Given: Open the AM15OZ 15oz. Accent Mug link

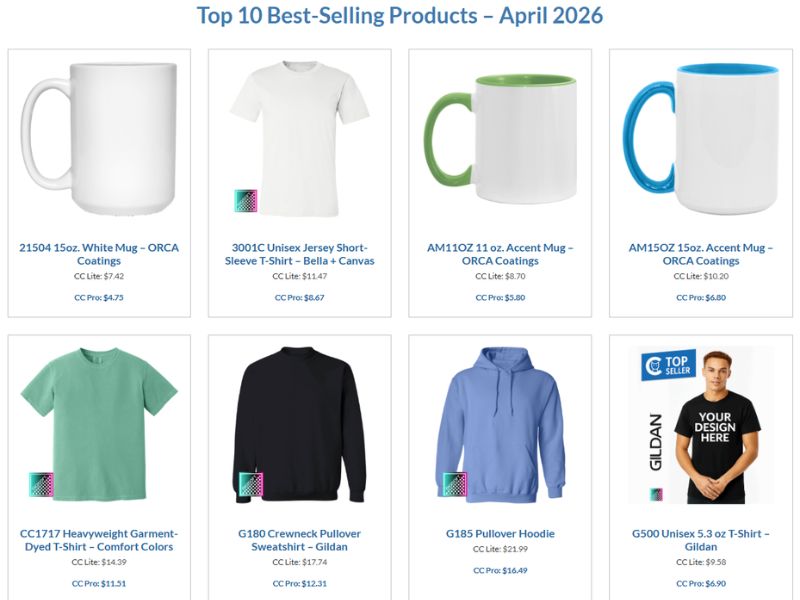Looking at the screenshot, I should 700,254.
